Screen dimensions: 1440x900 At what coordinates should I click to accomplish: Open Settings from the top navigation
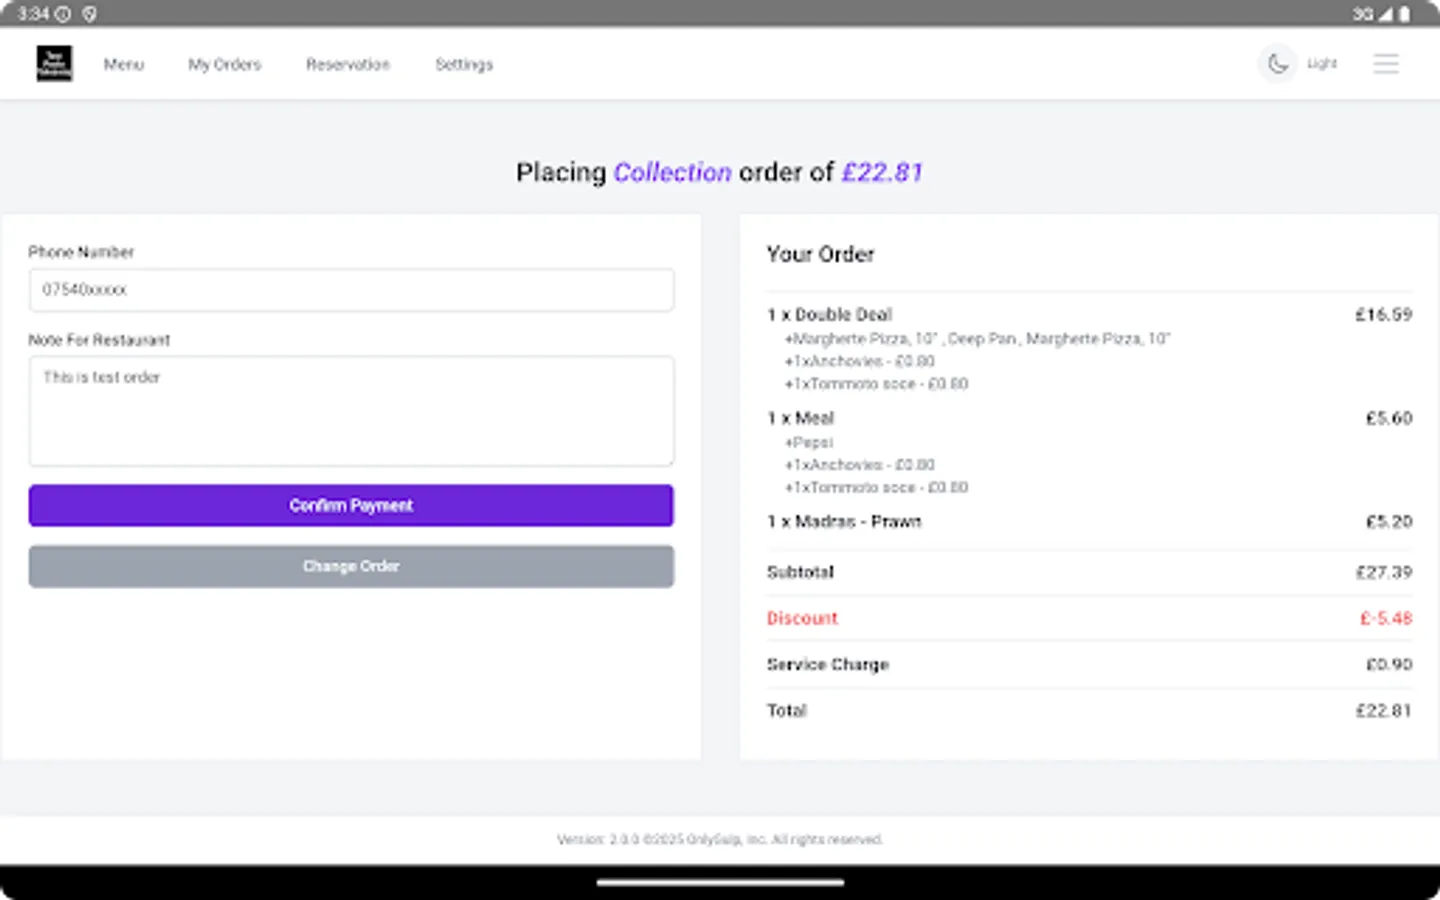point(464,64)
